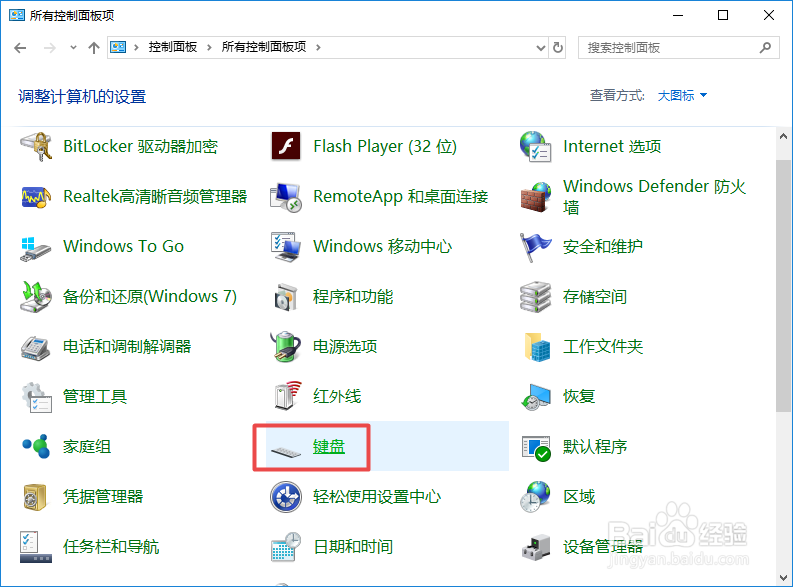The height and width of the screenshot is (587, 793).
Task: Click the 电源选项 link text
Action: (345, 347)
